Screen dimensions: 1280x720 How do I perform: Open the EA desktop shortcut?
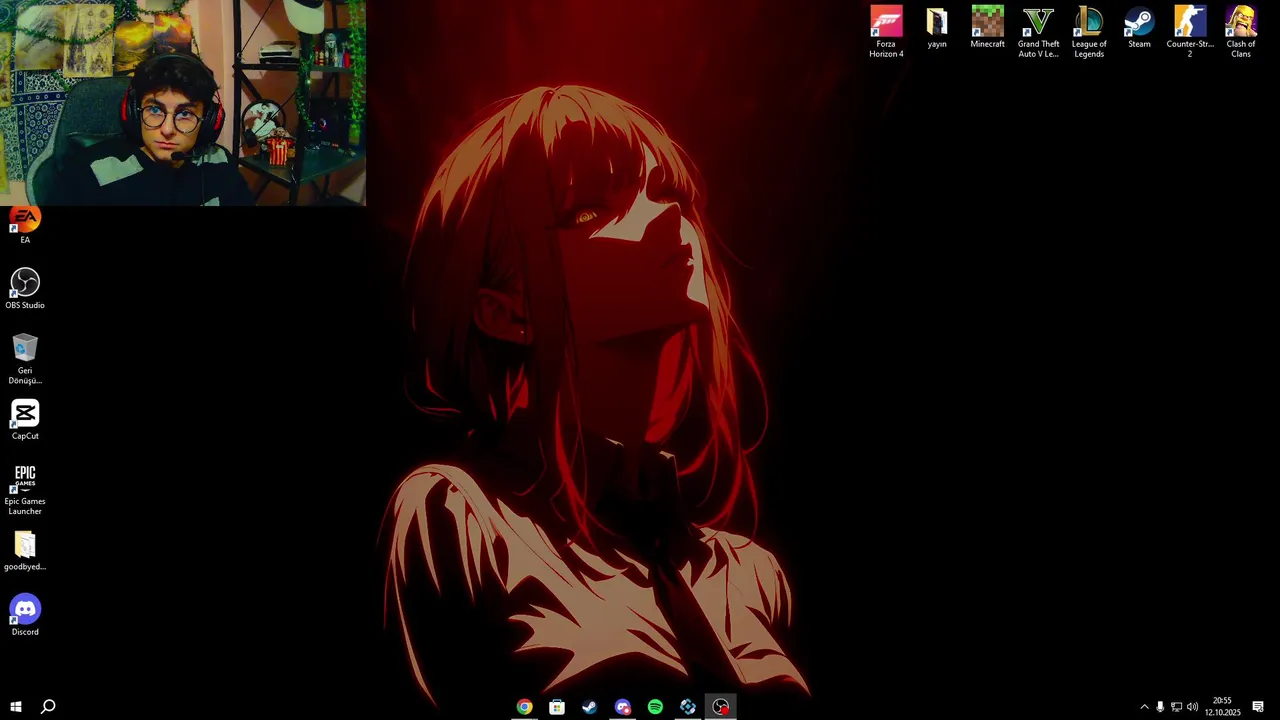[x=25, y=225]
